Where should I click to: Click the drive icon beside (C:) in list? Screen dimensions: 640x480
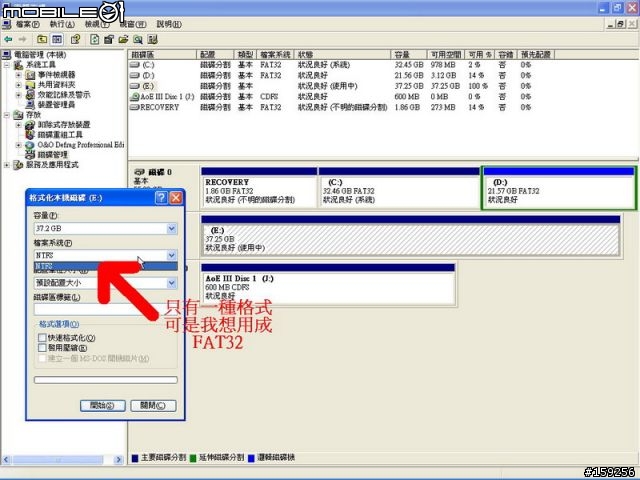pyautogui.click(x=135, y=65)
